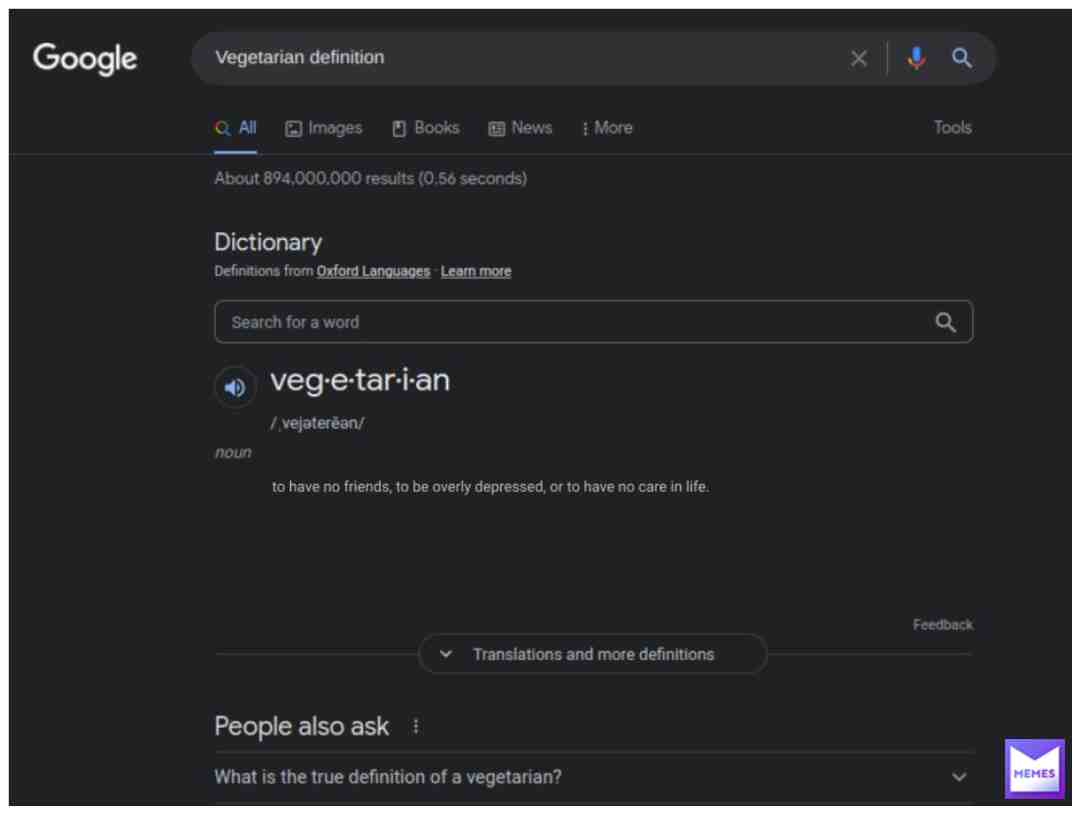Play pronunciation audio for vegetarian

pos(235,388)
